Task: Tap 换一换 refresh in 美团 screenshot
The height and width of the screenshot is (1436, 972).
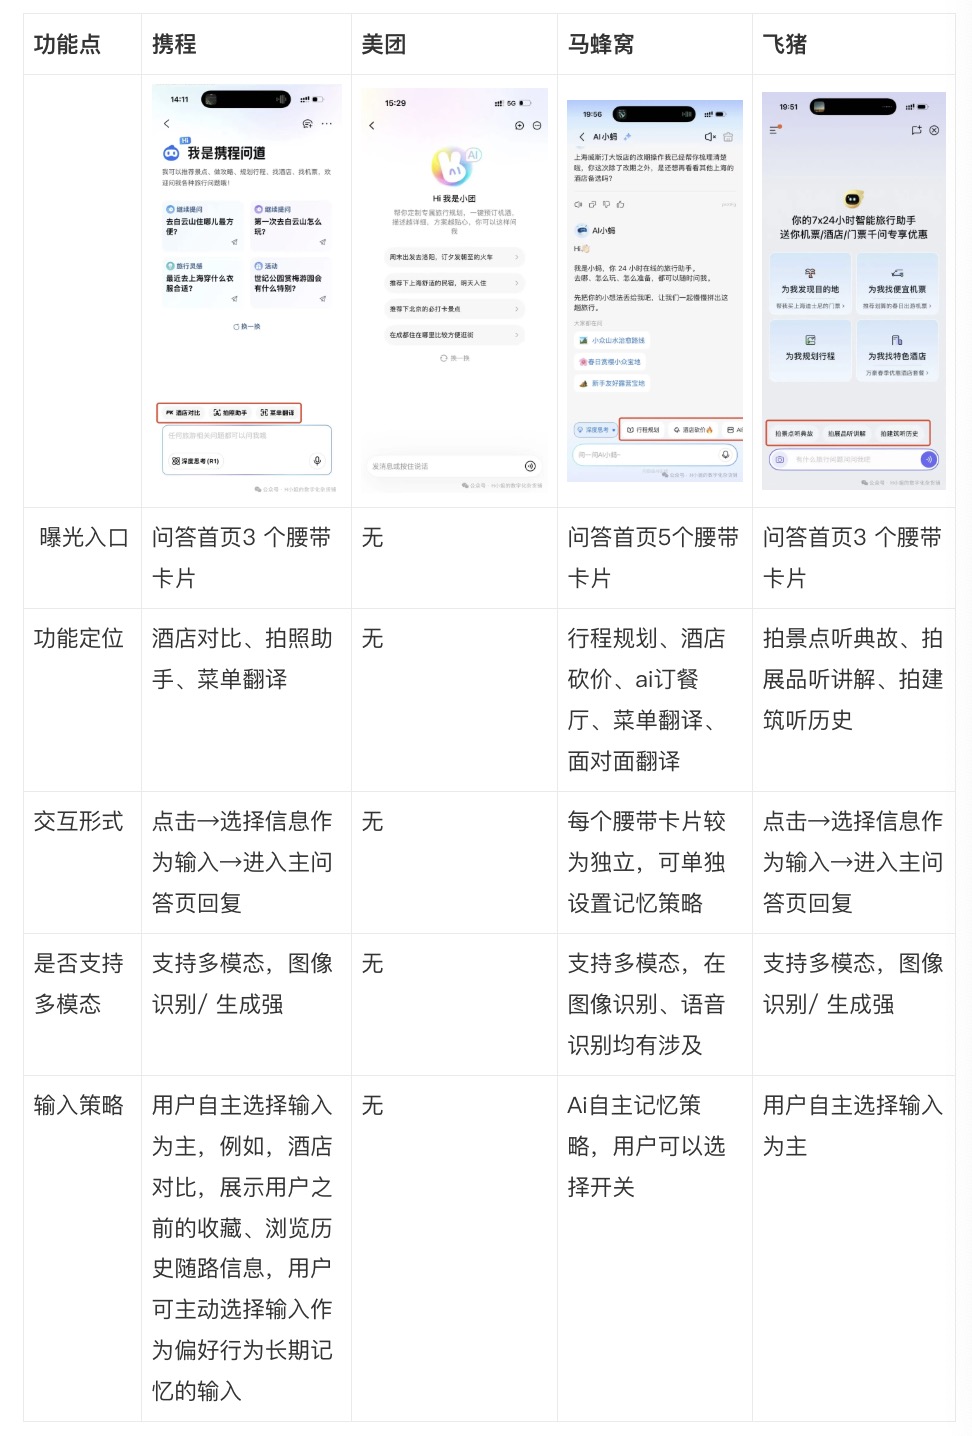Action: pyautogui.click(x=455, y=358)
